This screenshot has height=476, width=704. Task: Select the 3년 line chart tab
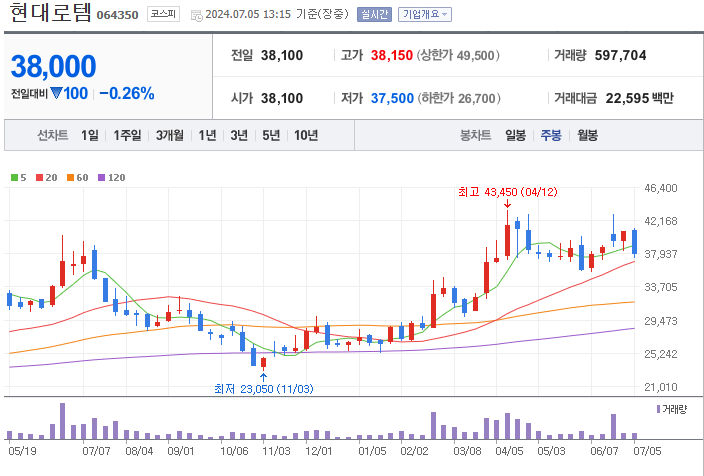[239, 135]
